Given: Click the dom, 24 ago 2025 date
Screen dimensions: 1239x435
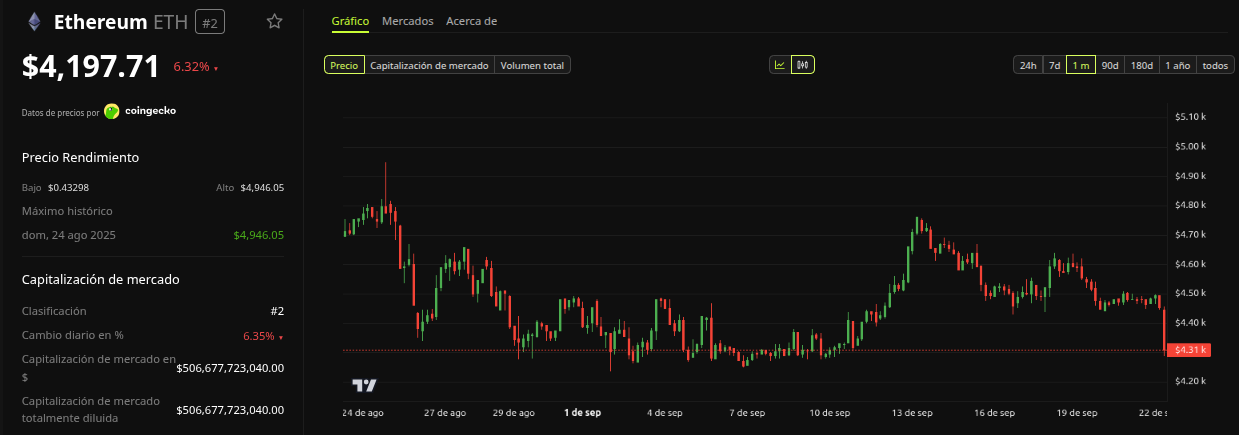Looking at the screenshot, I should tap(69, 235).
